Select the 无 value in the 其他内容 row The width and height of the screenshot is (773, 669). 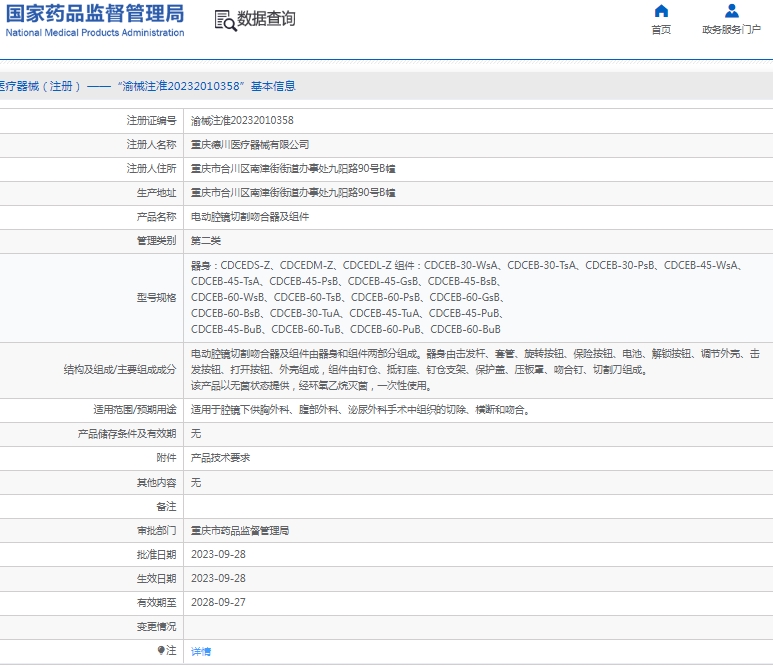click(196, 483)
